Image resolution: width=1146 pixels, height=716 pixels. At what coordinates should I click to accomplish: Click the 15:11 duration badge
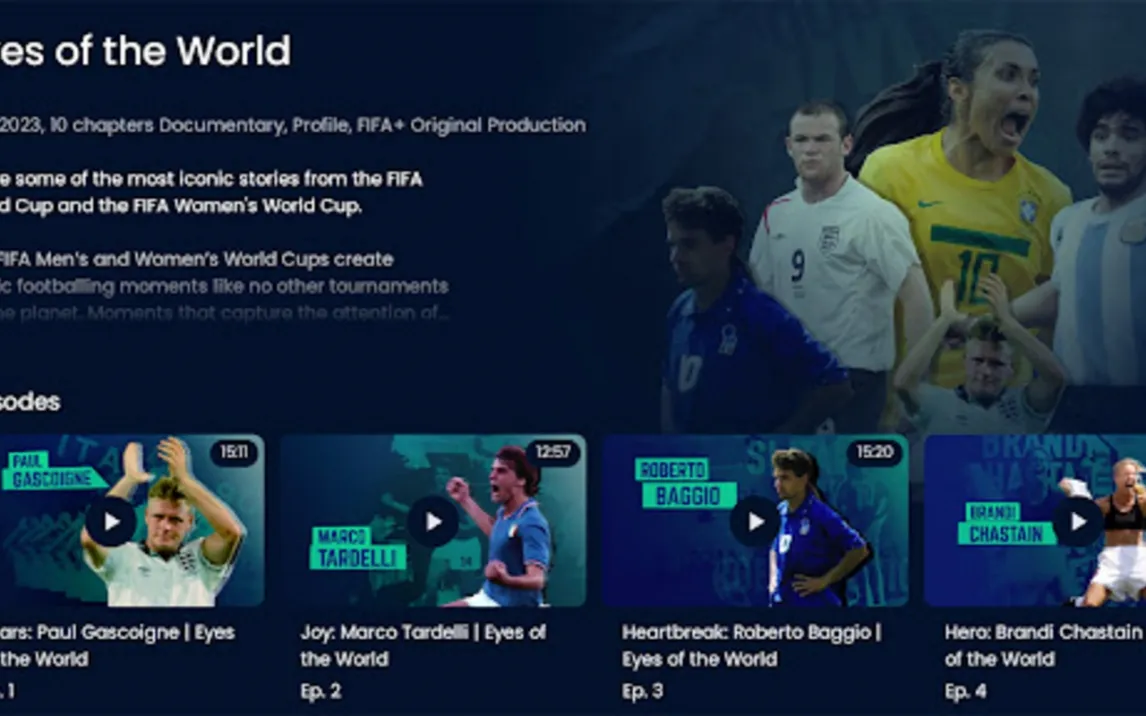coord(234,452)
